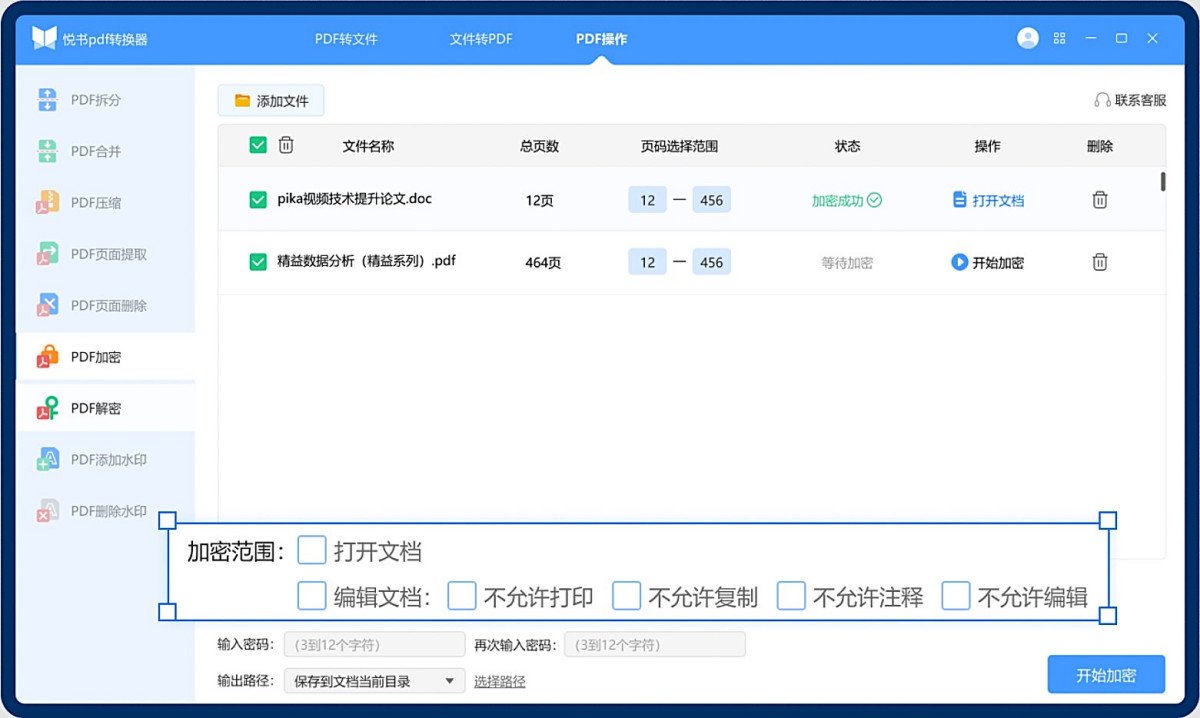Click the 添加文件 button
1200x718 pixels.
click(x=271, y=100)
